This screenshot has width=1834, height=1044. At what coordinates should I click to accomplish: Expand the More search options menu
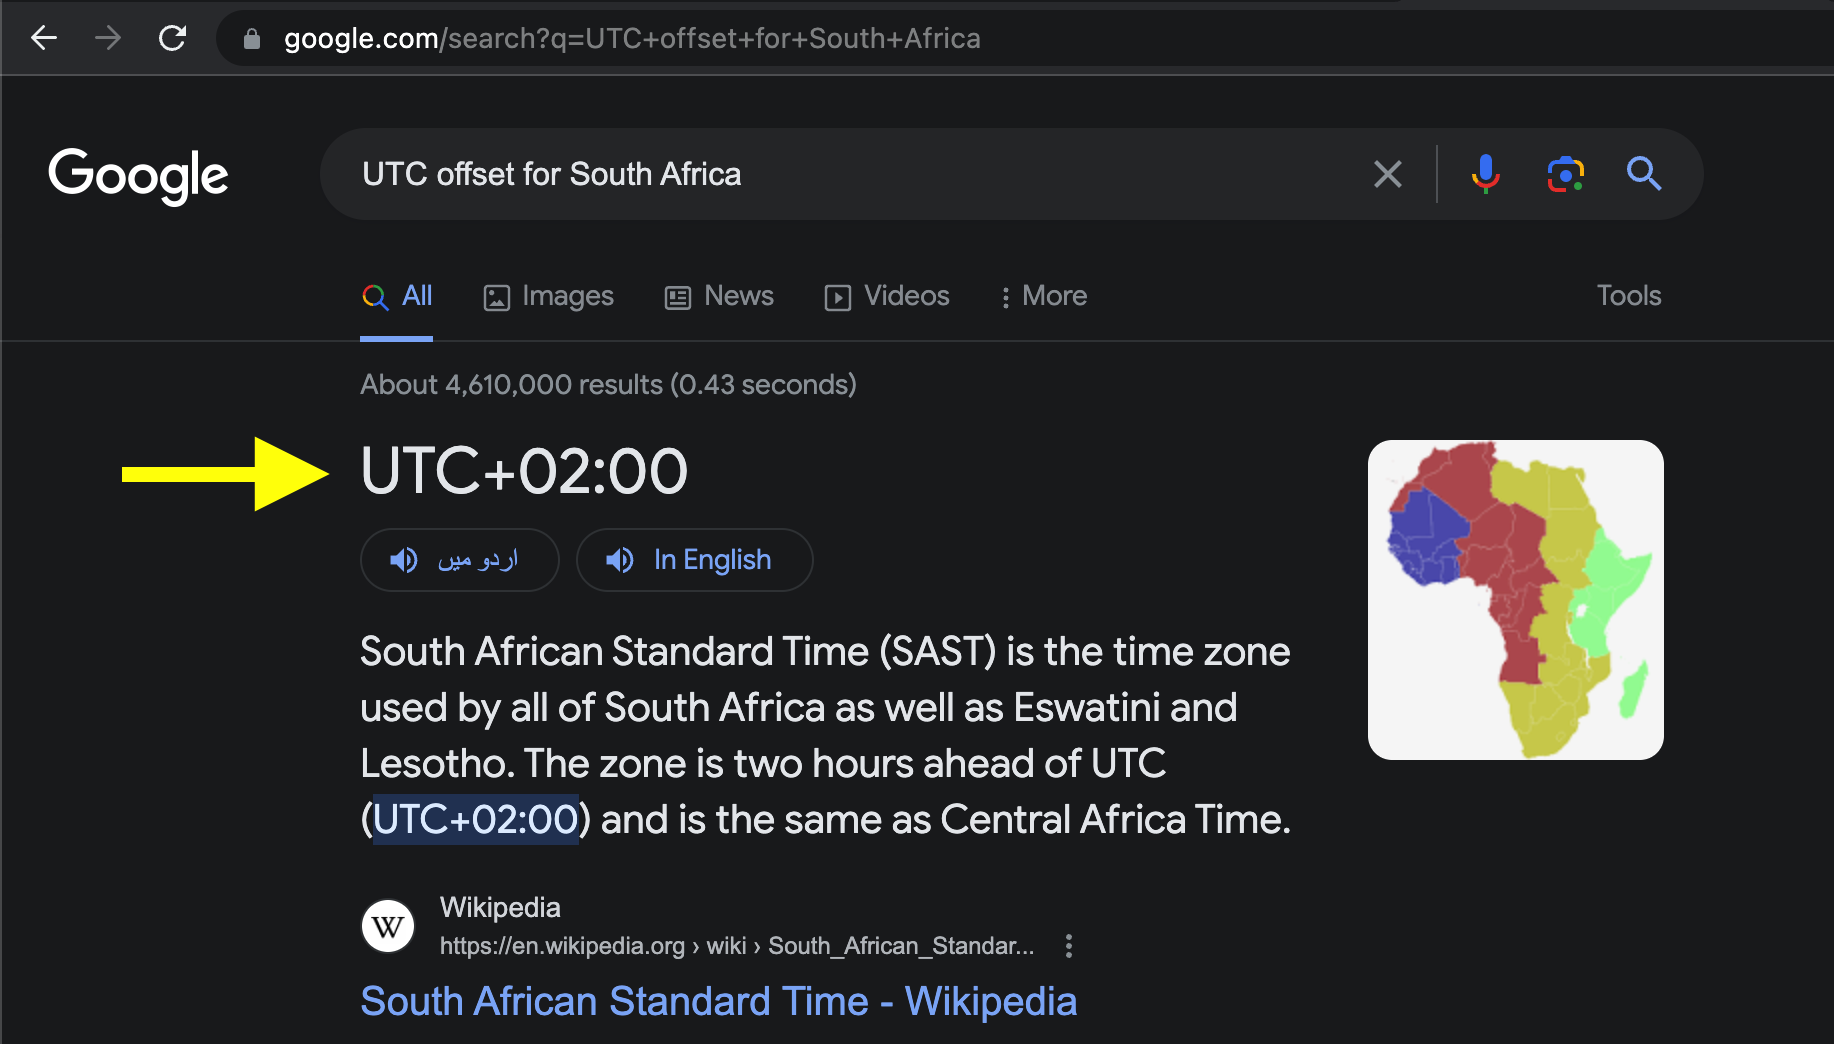pos(1042,296)
